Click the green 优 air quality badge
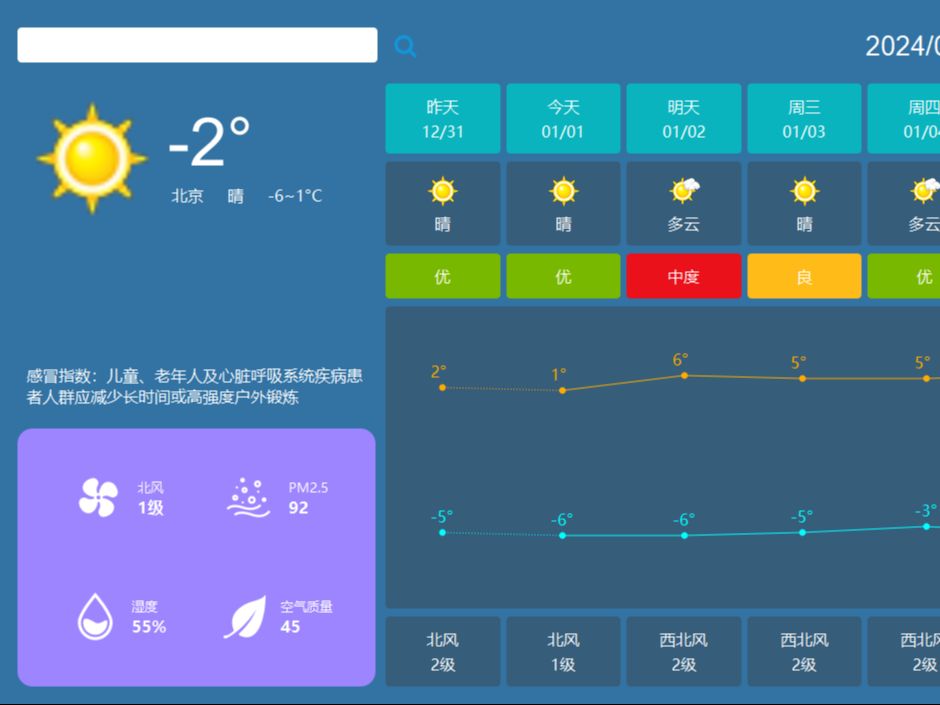This screenshot has height=705, width=940. coord(443,276)
